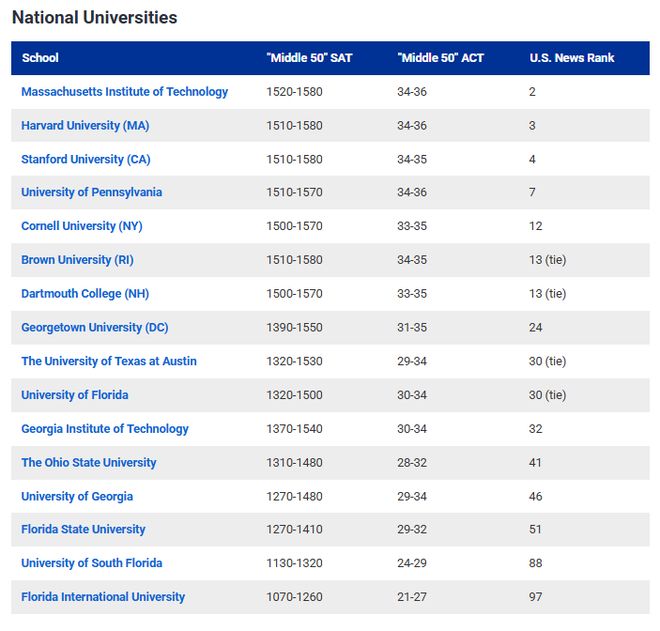The width and height of the screenshot is (660, 631).
Task: Click the School column header
Action: [40, 58]
